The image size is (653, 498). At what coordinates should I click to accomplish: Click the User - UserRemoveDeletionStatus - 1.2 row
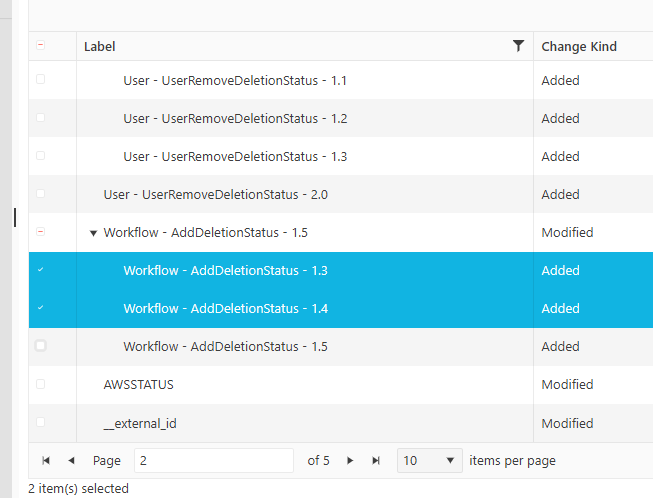coord(235,118)
